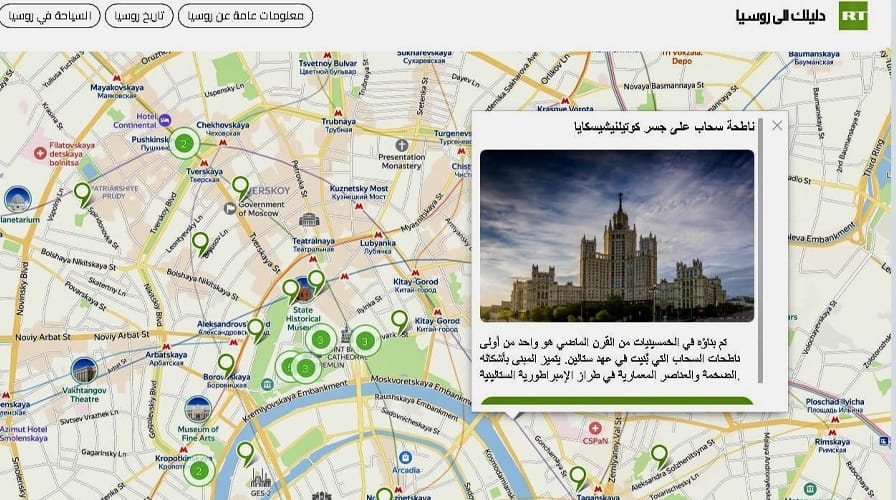The image size is (896, 500).
Task: Click the Vakhtangov Theatre landmark icon
Action: click(x=84, y=370)
